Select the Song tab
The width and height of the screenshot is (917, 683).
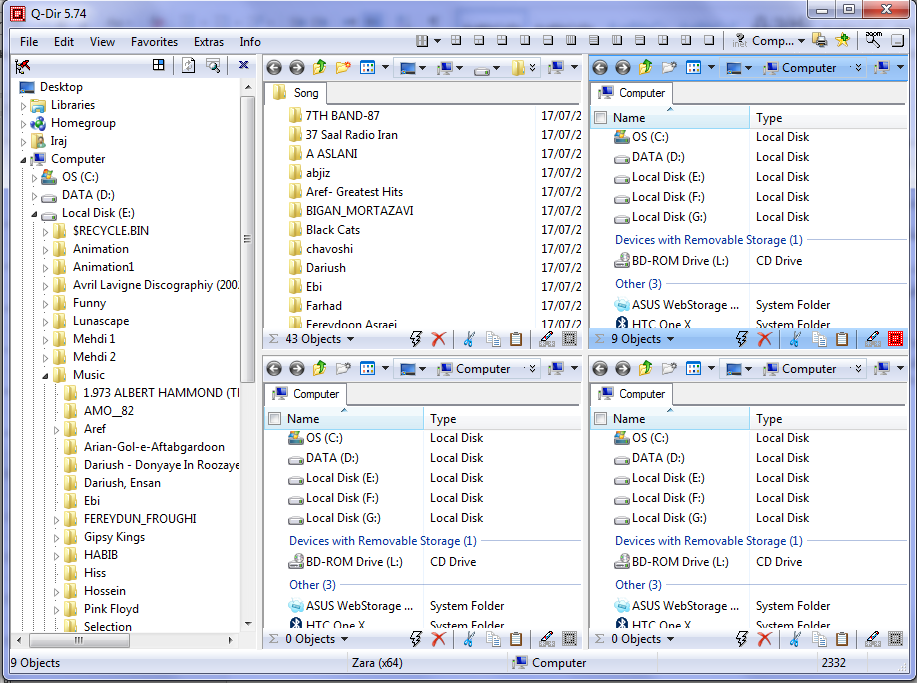pyautogui.click(x=297, y=93)
